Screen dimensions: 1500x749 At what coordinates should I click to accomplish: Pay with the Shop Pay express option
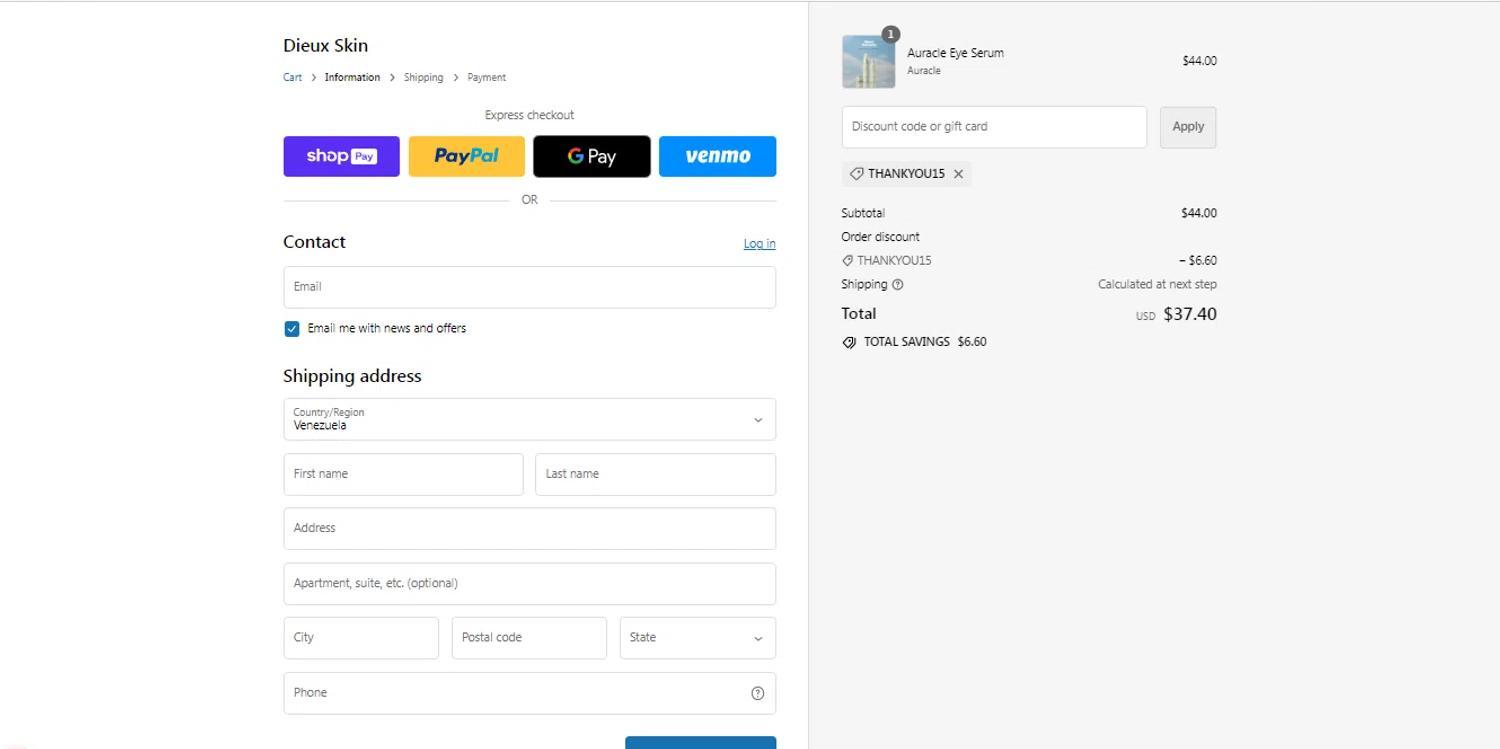click(341, 156)
